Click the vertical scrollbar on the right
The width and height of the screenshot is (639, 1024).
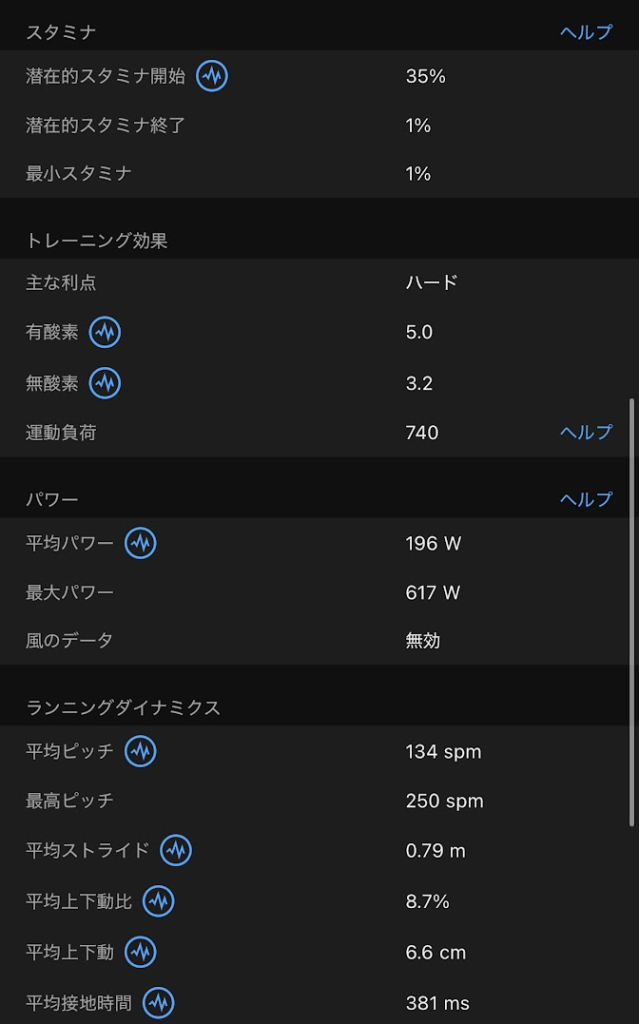pos(631,610)
